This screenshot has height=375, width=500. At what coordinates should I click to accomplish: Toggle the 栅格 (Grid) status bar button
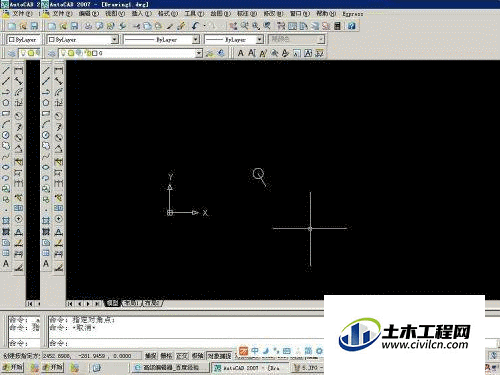tap(166, 356)
